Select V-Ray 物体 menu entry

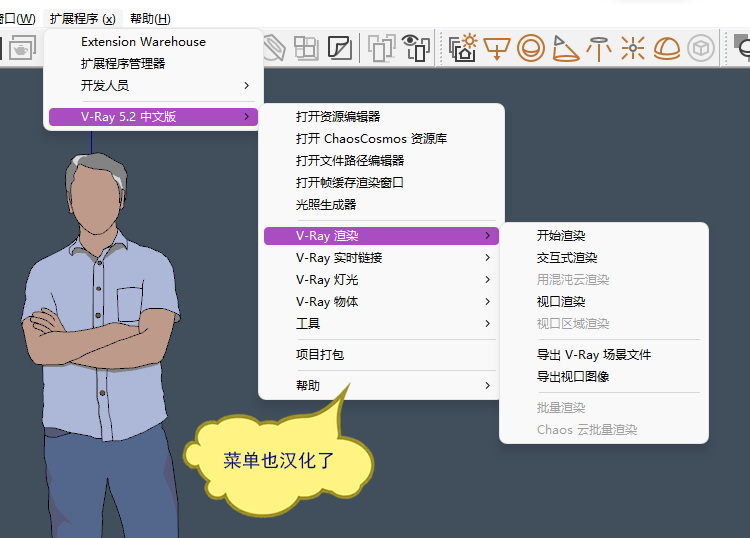tap(381, 302)
